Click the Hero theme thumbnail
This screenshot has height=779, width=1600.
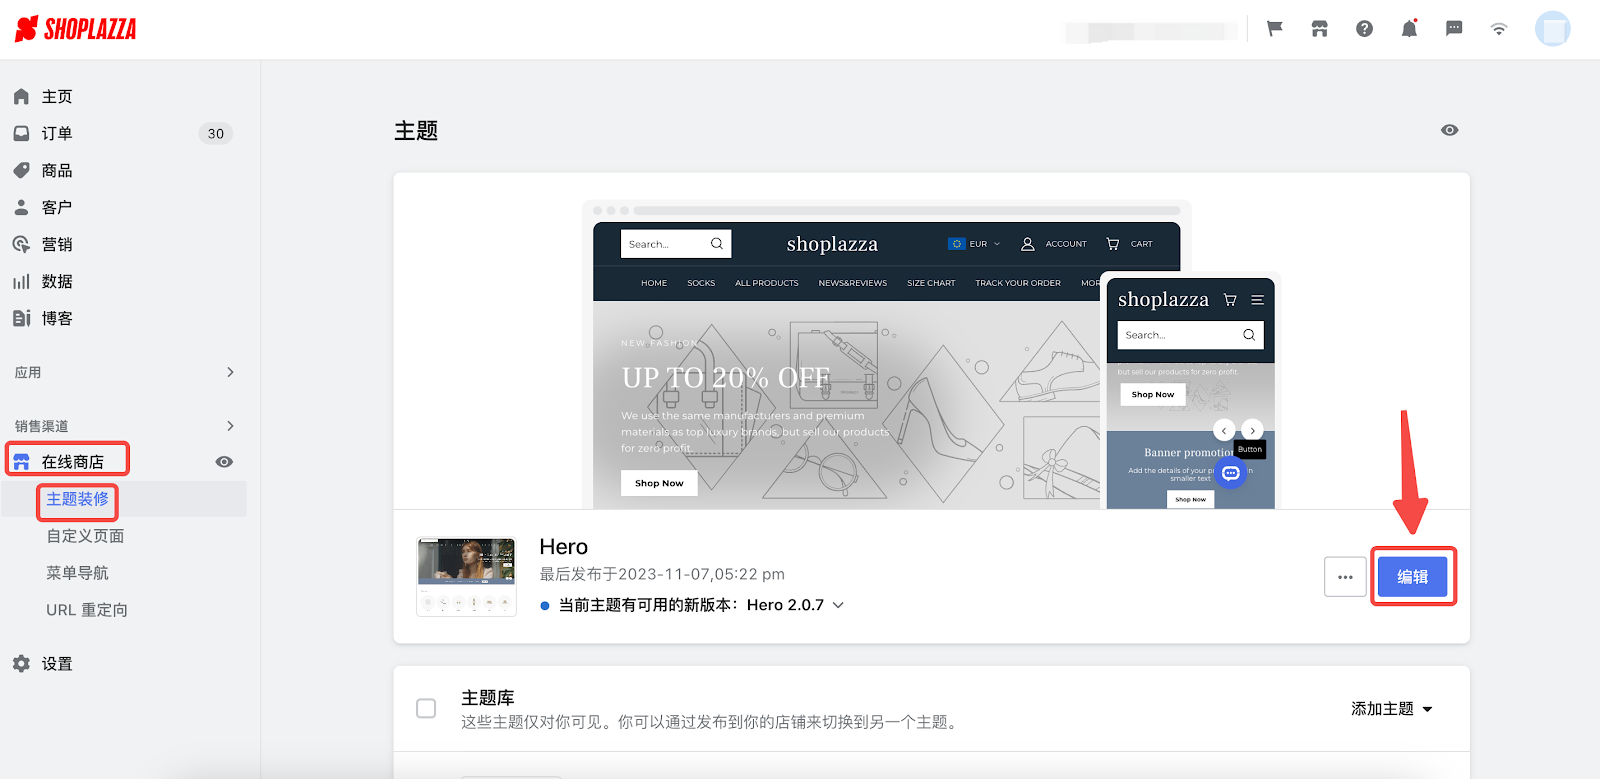[466, 577]
